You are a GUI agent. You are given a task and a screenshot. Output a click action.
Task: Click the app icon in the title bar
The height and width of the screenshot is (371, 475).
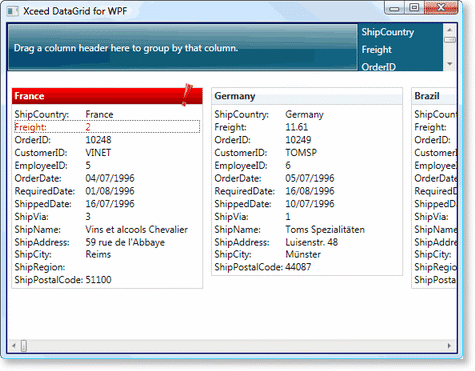click(13, 11)
